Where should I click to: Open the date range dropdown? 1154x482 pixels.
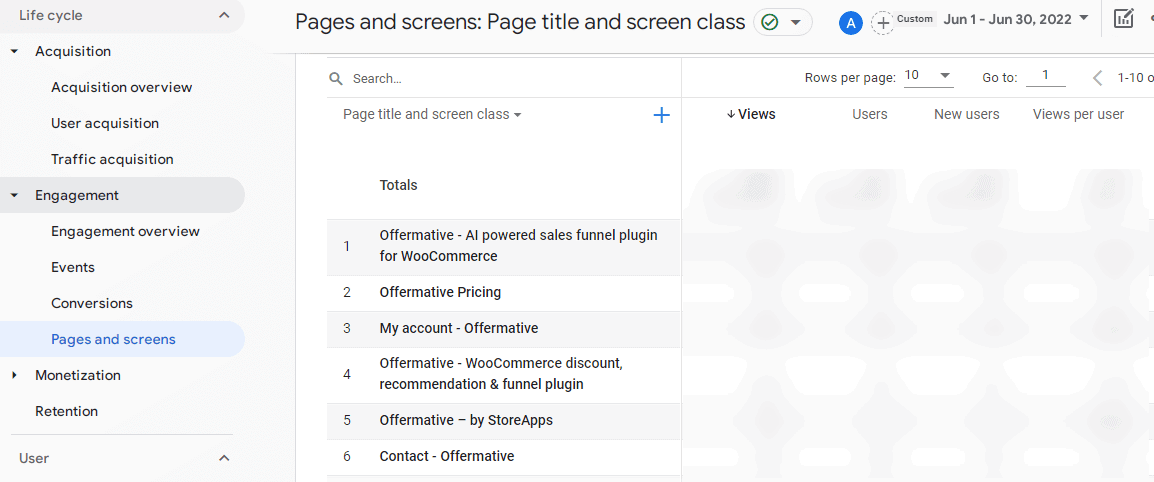[1016, 19]
